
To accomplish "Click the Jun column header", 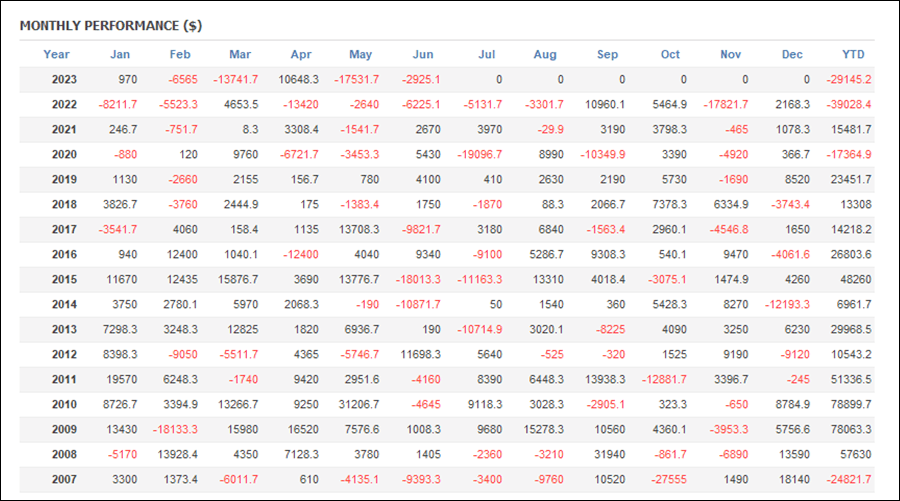I will (423, 55).
